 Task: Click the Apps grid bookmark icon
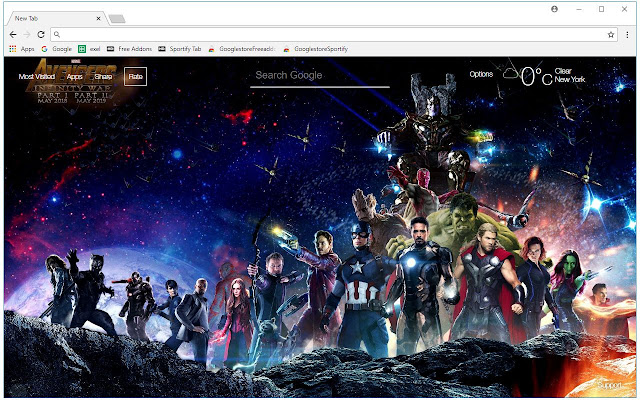pyautogui.click(x=13, y=49)
